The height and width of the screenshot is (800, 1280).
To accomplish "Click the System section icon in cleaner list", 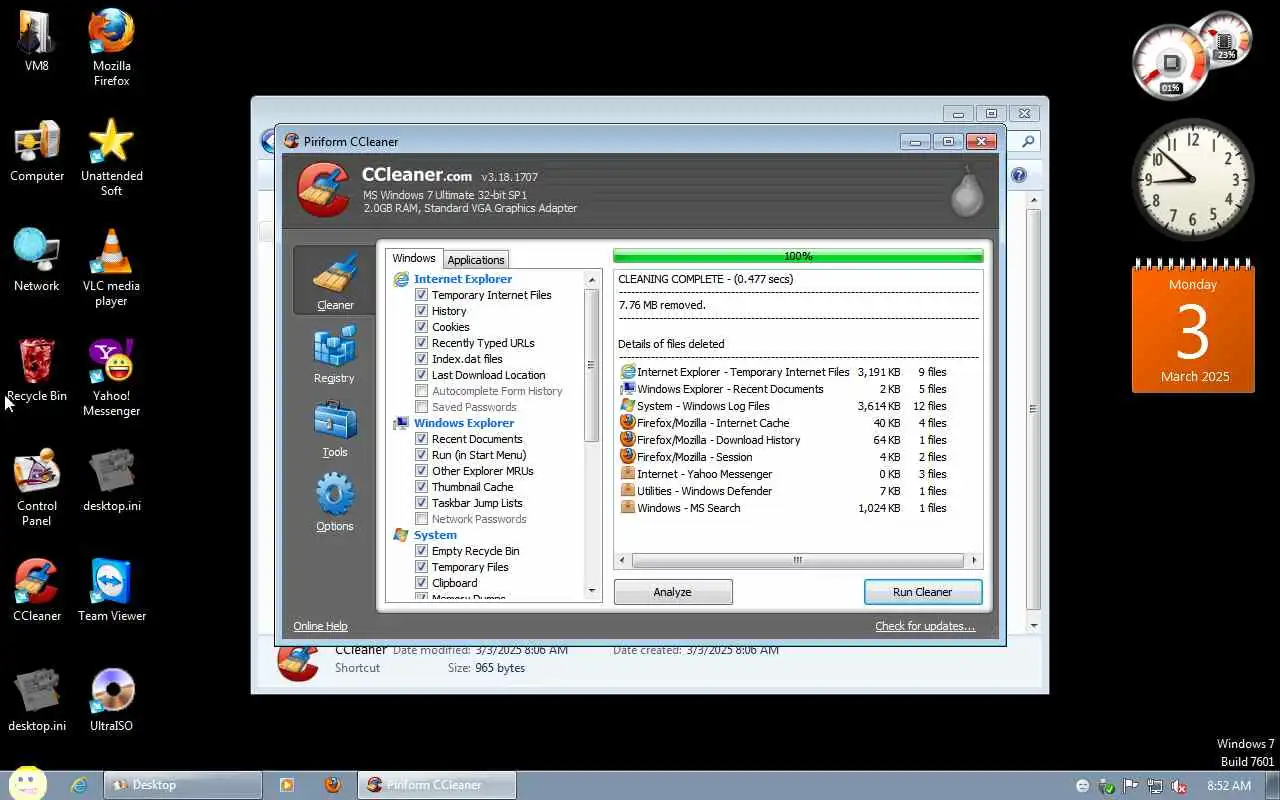I will point(402,535).
